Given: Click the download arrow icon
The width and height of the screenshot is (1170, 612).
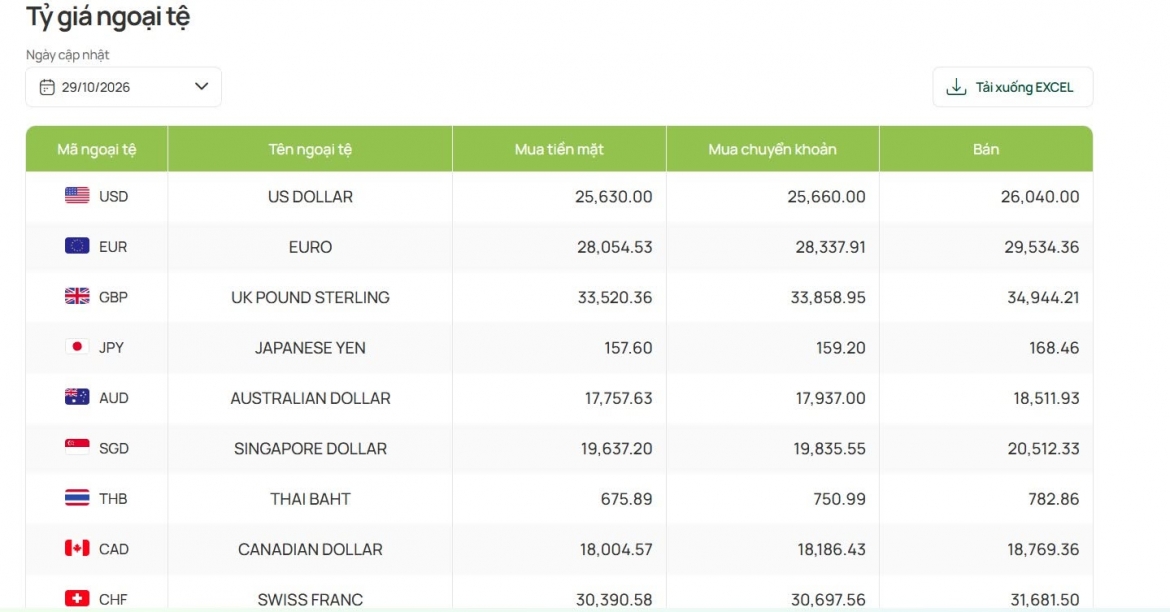Looking at the screenshot, I should pyautogui.click(x=956, y=87).
